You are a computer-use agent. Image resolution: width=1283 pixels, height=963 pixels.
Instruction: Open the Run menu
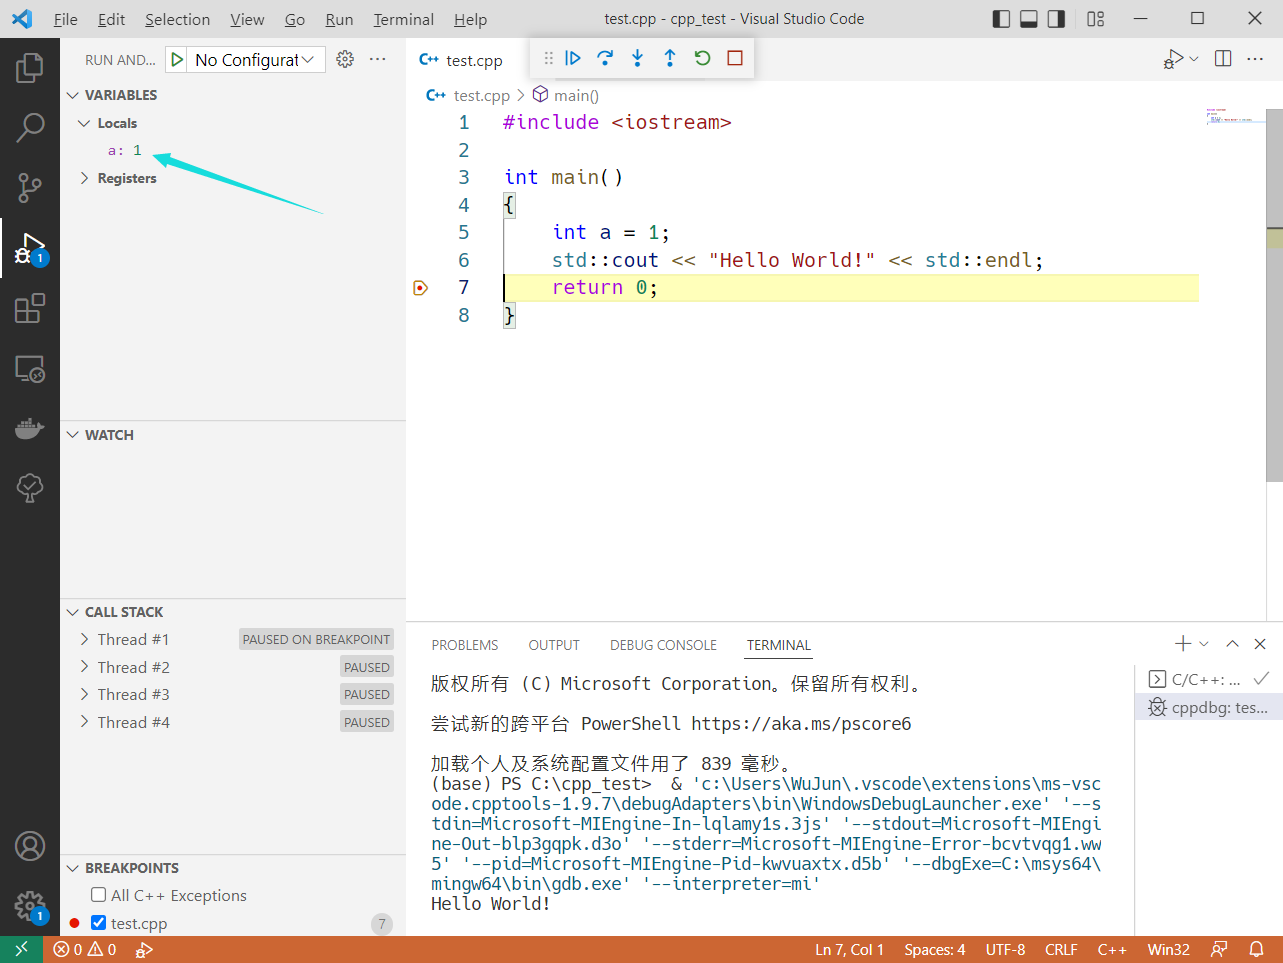(339, 18)
